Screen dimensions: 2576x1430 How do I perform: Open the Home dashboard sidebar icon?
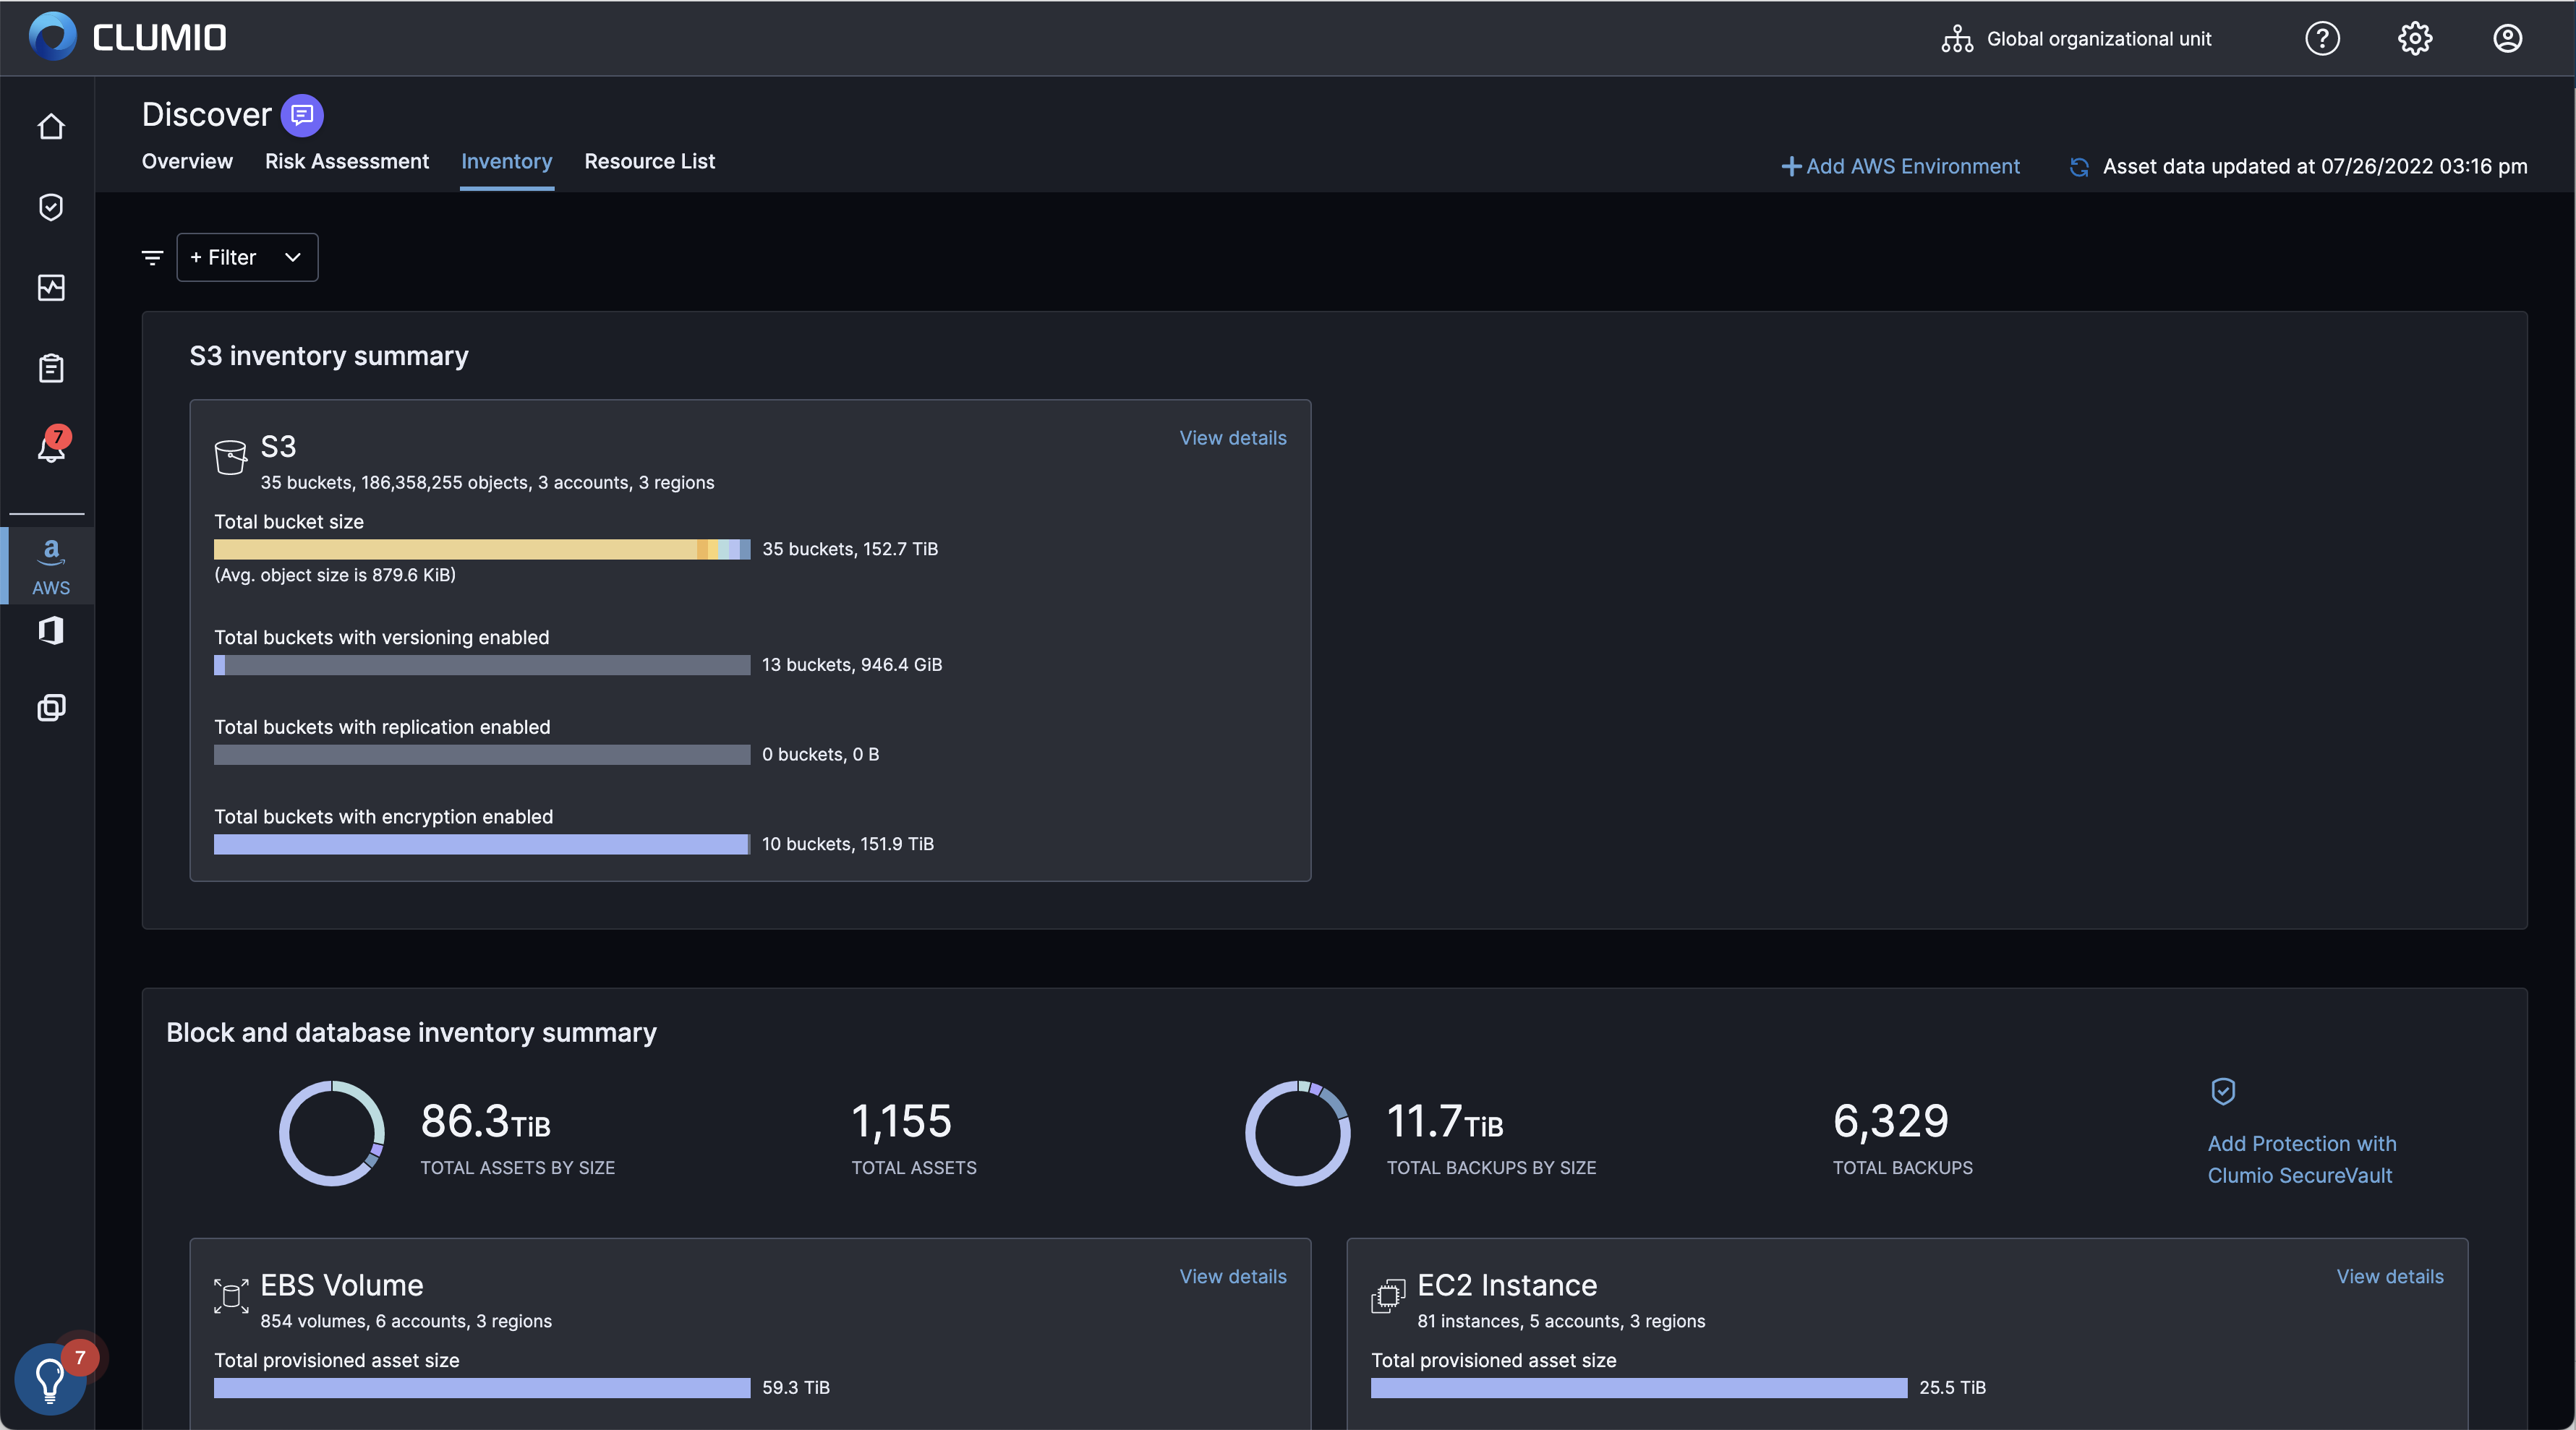[x=51, y=127]
